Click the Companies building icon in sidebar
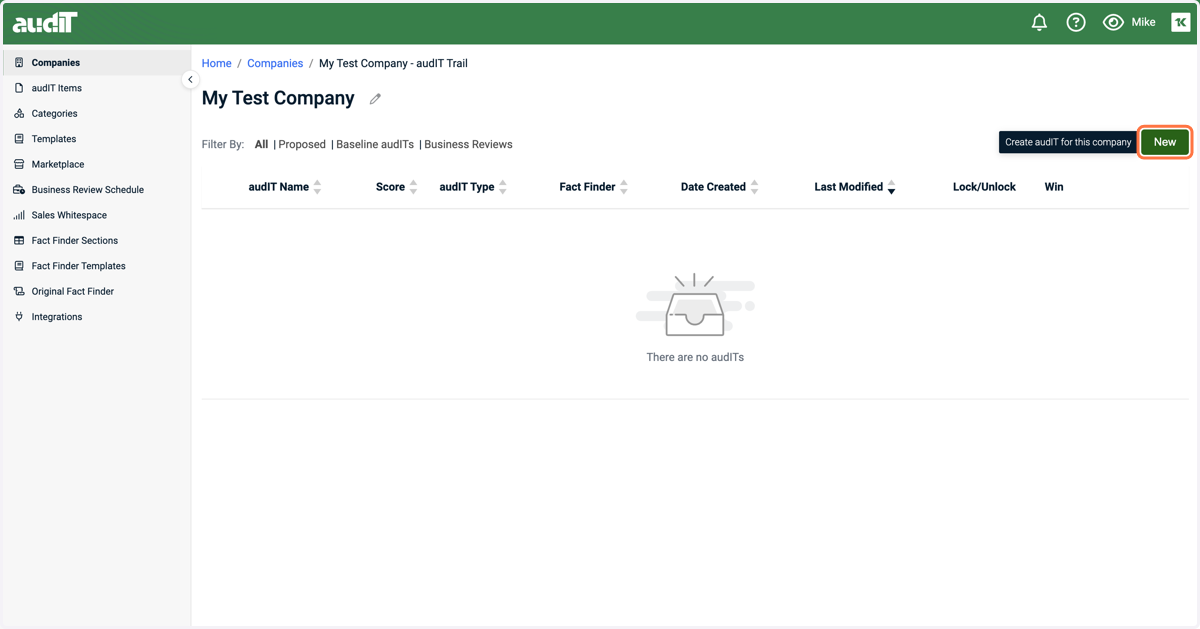1200x629 pixels. [x=19, y=62]
